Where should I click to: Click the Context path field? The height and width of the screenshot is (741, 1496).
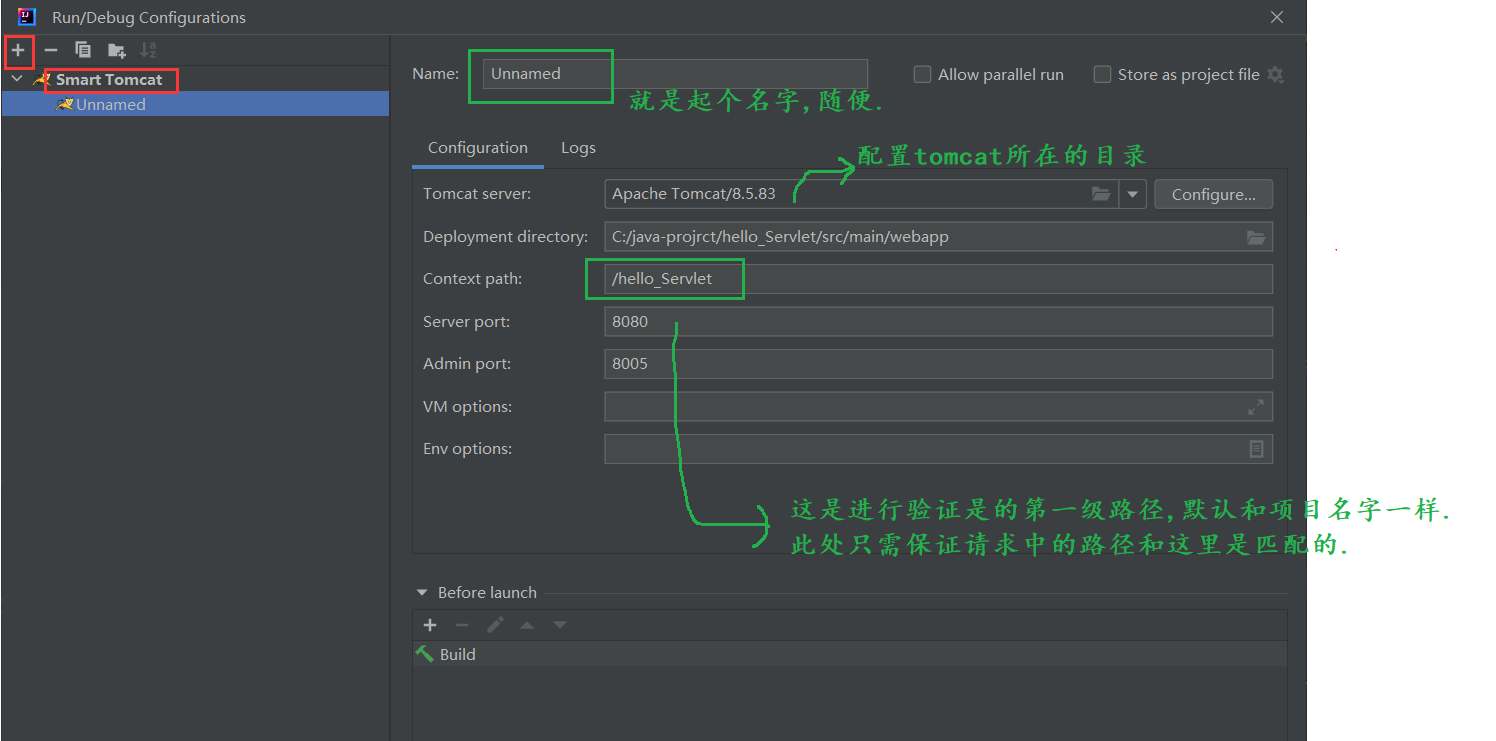(x=938, y=279)
